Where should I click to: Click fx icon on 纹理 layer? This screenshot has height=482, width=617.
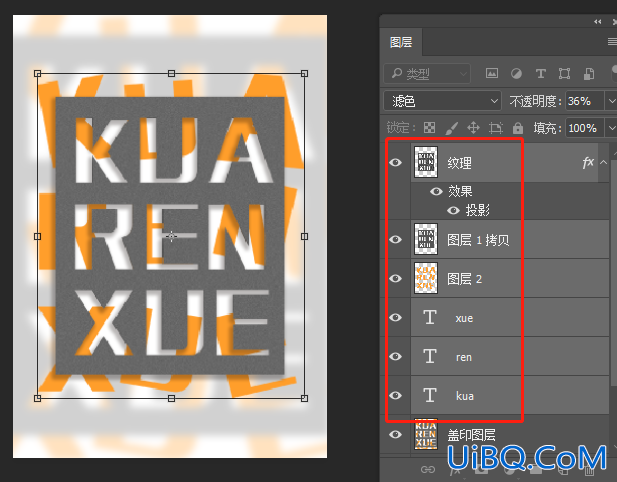coord(588,162)
